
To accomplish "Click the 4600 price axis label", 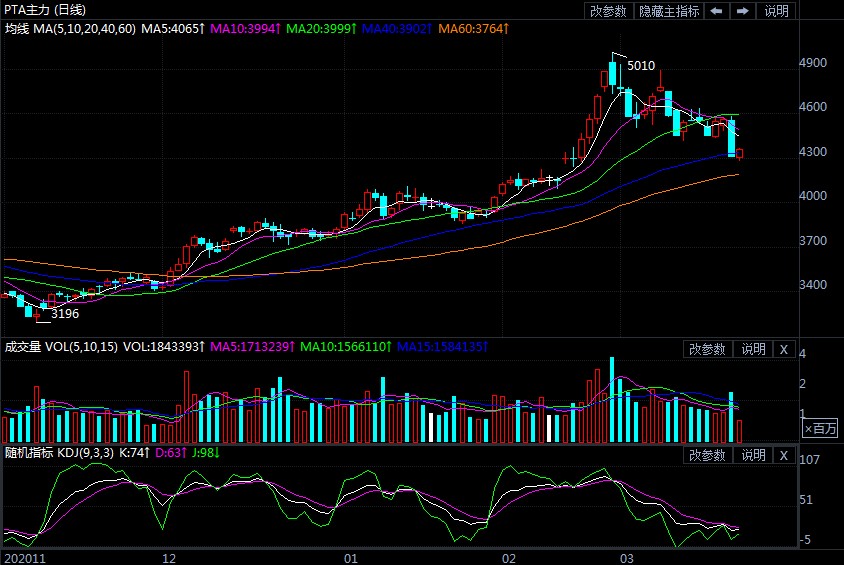I will (x=813, y=107).
